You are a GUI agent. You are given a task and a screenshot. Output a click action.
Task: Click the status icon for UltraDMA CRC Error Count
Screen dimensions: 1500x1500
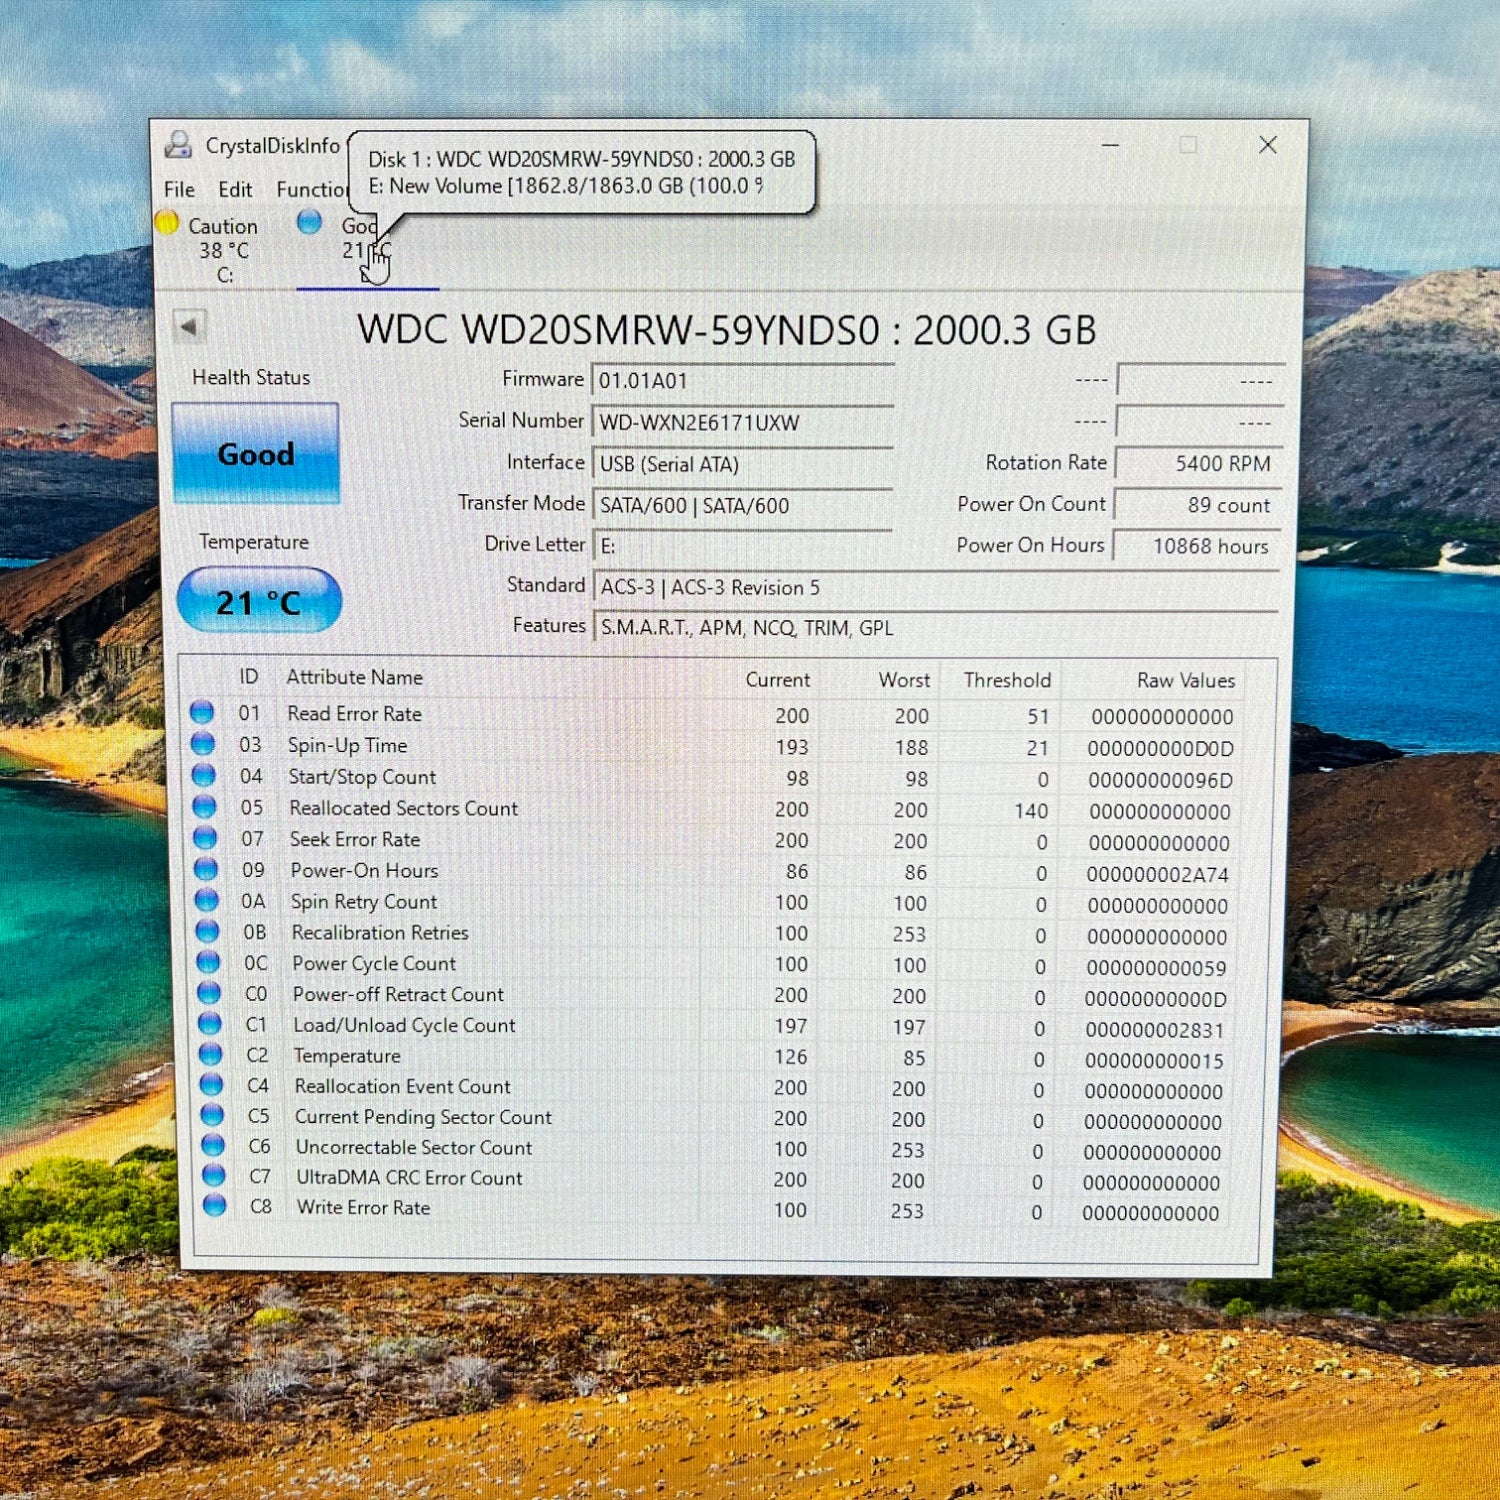(213, 1174)
